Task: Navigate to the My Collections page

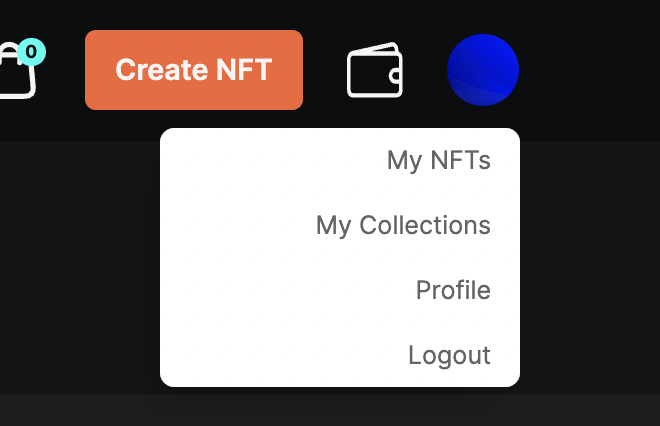Action: [x=403, y=225]
